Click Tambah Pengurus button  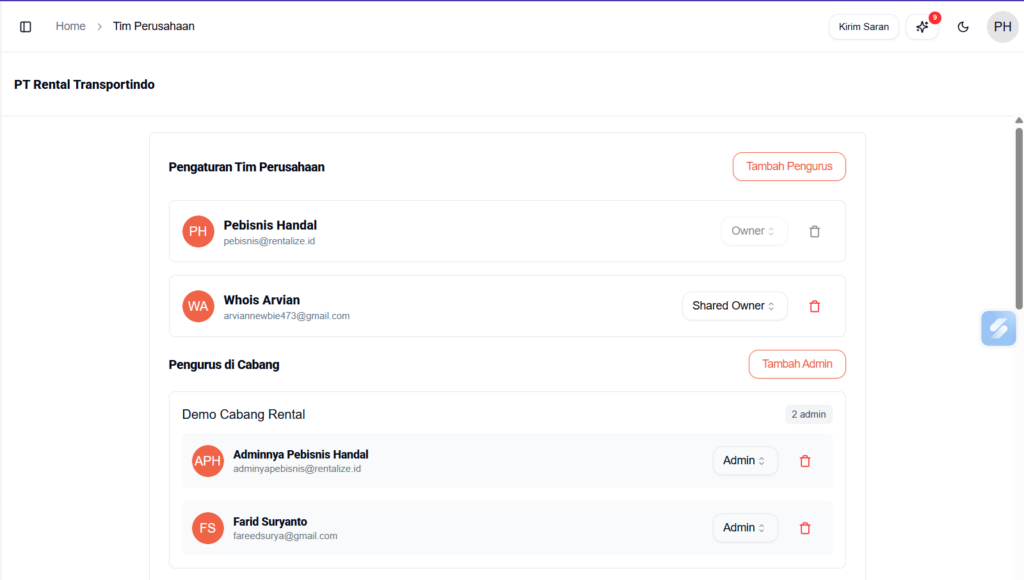coord(789,167)
